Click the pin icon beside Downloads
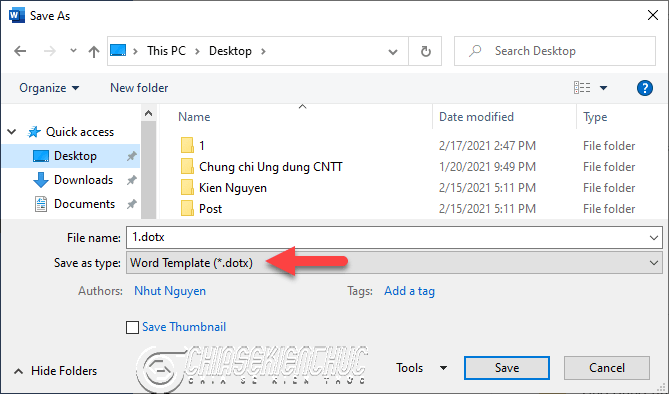669x394 pixels. point(131,180)
